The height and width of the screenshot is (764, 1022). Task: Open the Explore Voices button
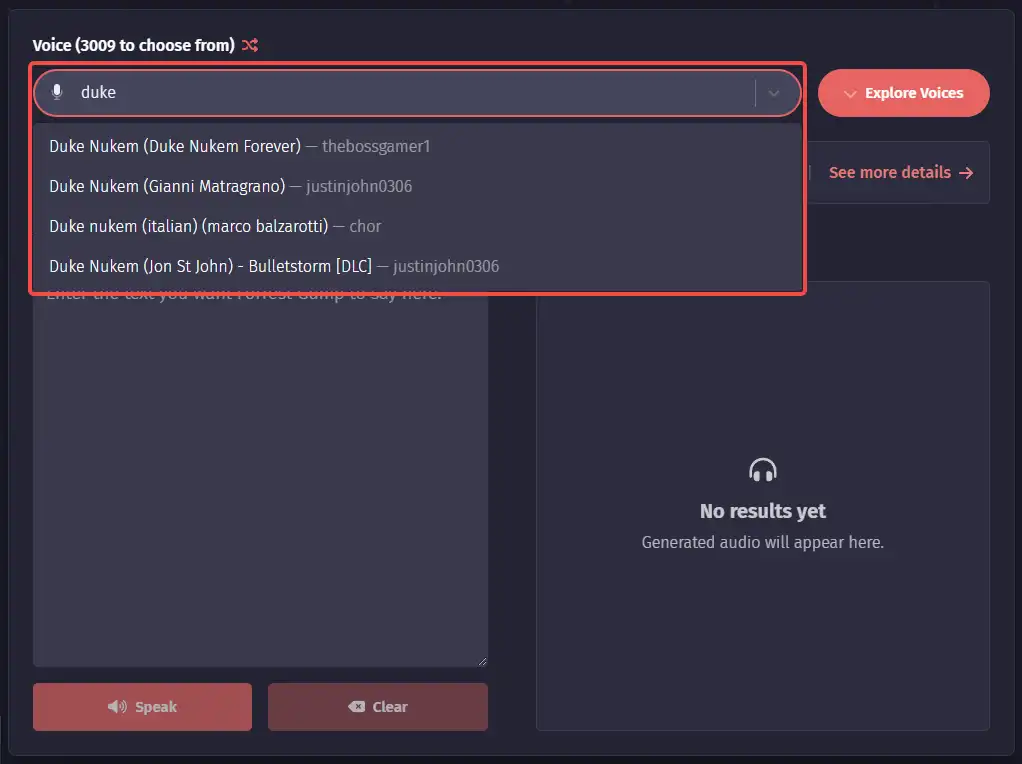click(x=903, y=93)
